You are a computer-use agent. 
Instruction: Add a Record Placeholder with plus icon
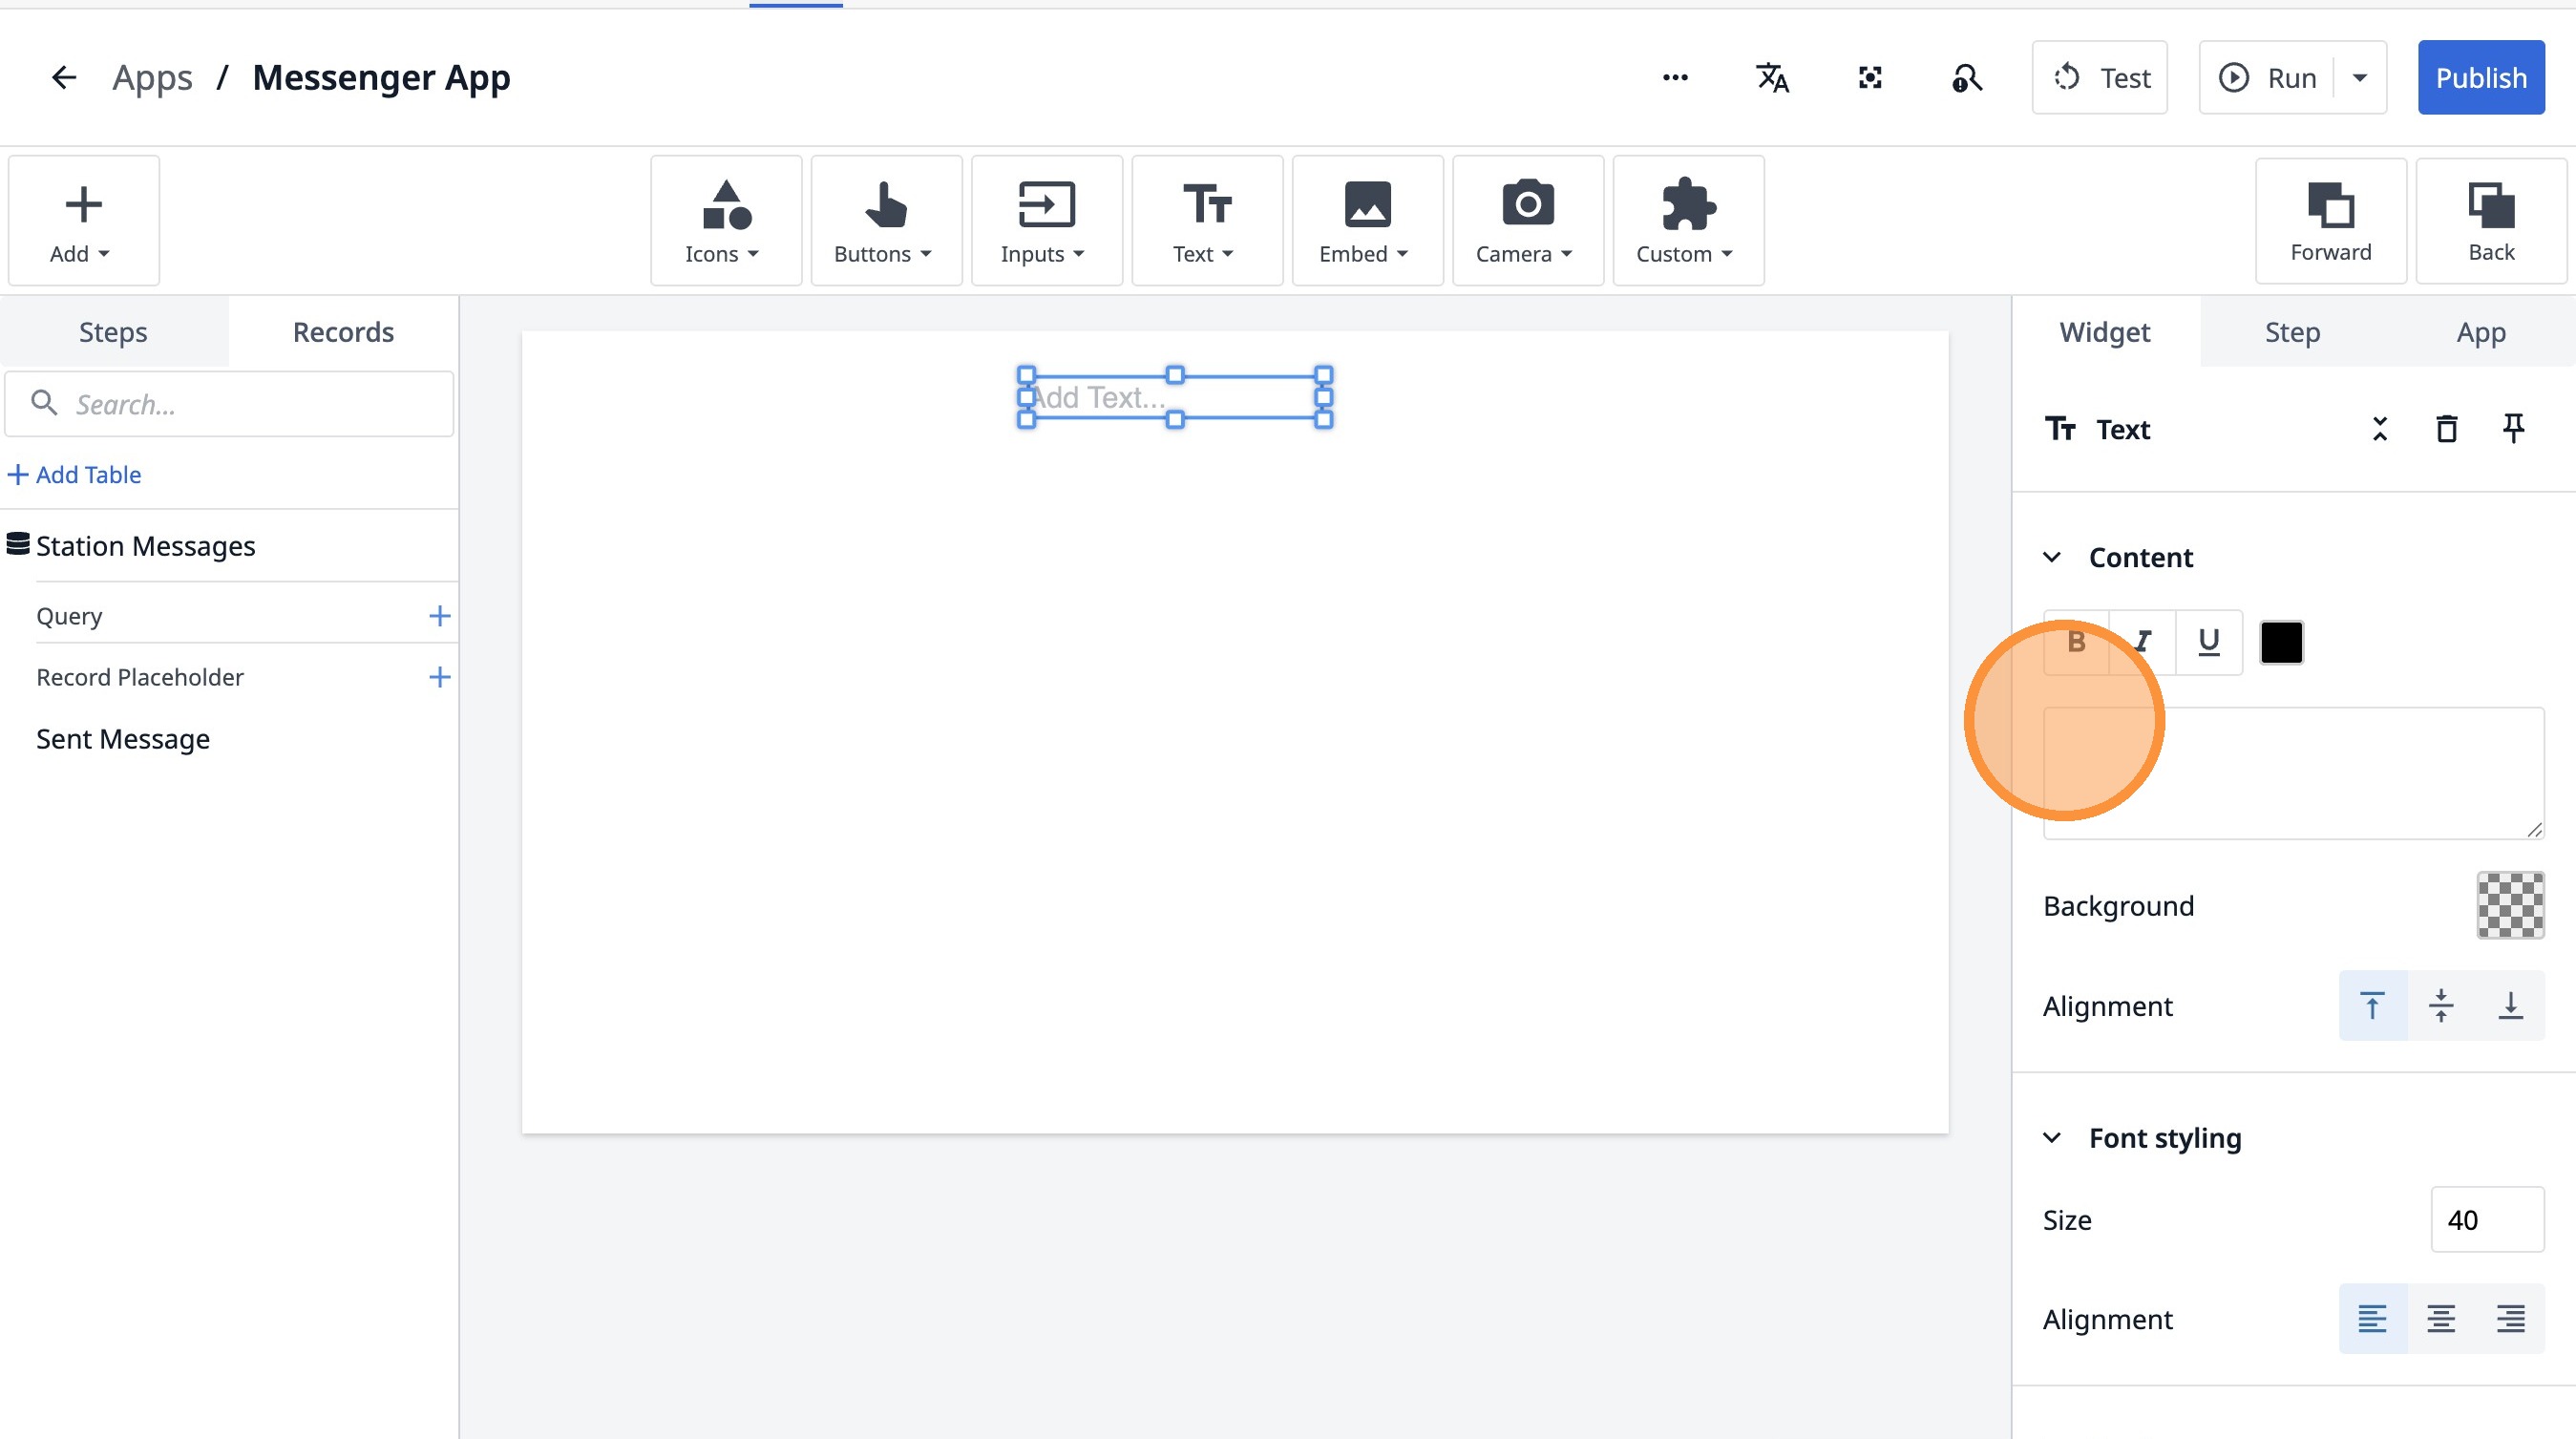439,677
